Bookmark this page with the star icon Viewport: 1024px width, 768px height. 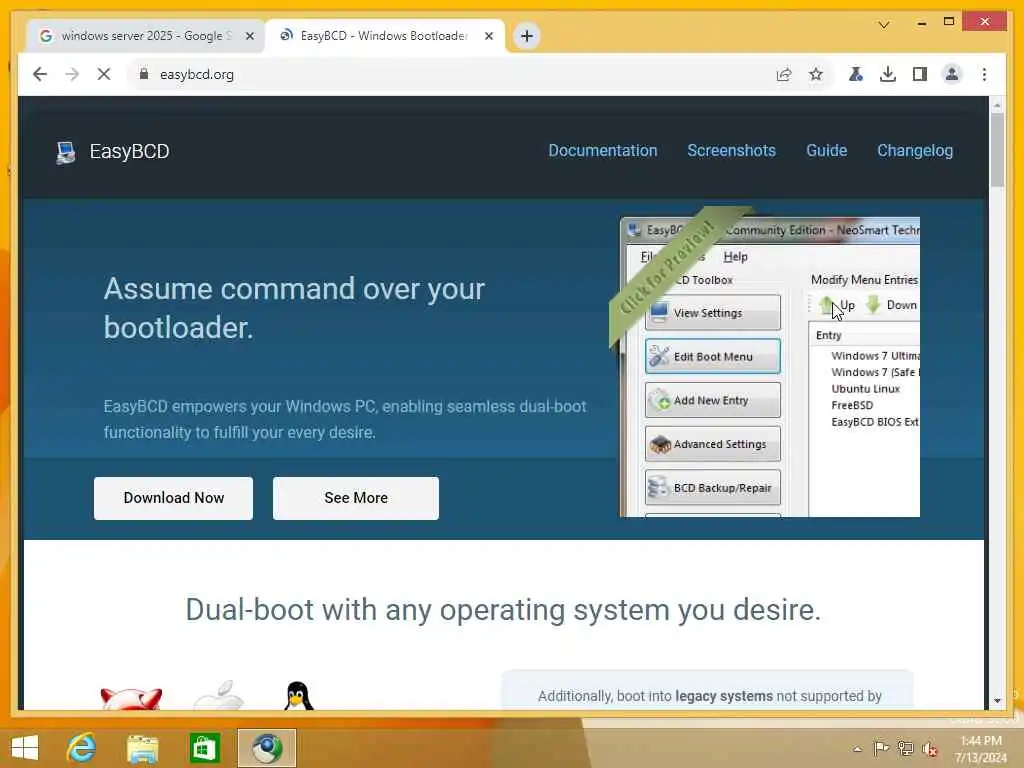click(816, 74)
